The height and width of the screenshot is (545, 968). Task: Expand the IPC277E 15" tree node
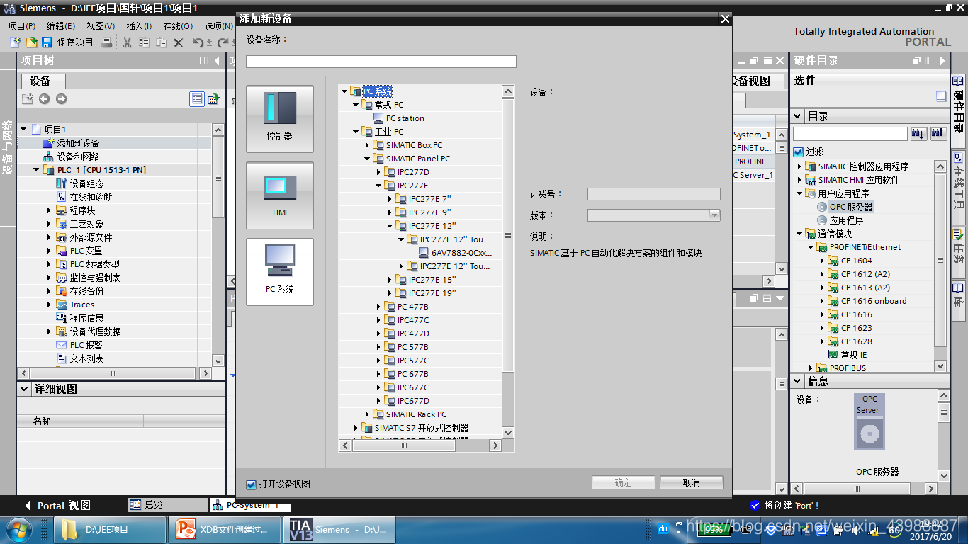click(390, 280)
